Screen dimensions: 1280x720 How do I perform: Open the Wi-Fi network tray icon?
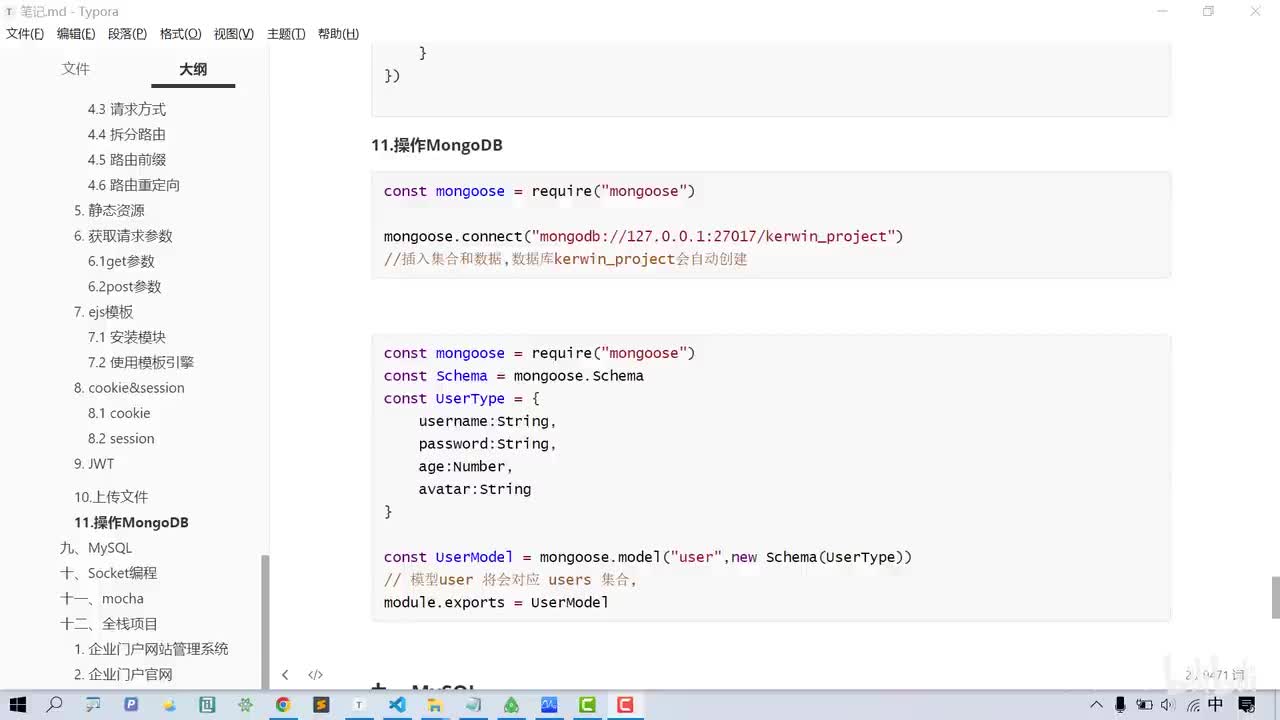coord(1193,705)
